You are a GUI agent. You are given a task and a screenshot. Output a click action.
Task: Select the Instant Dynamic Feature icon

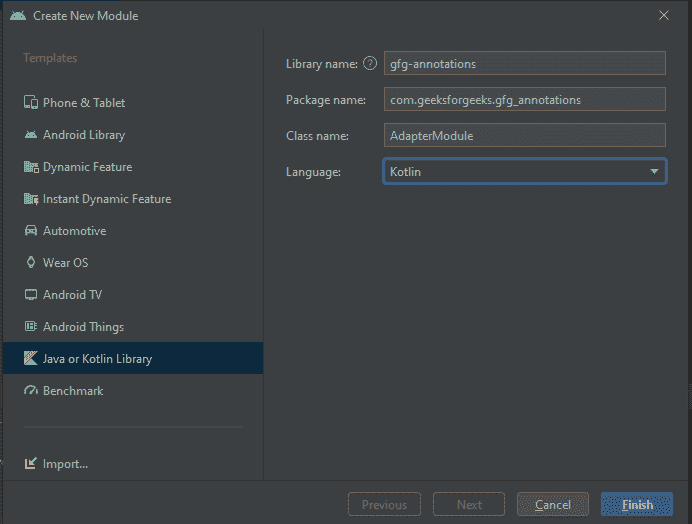point(31,199)
